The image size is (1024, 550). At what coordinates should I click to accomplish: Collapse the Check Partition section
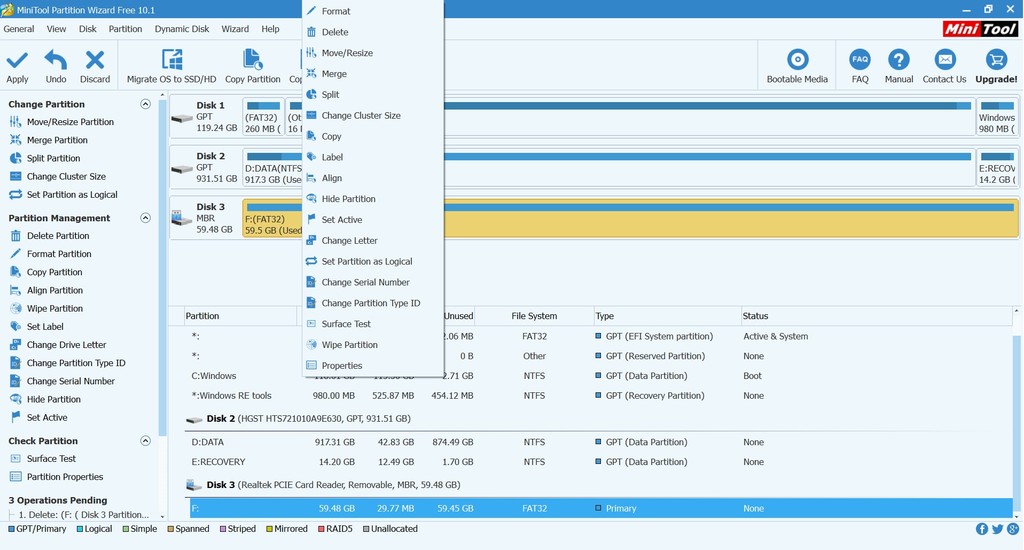(x=146, y=441)
